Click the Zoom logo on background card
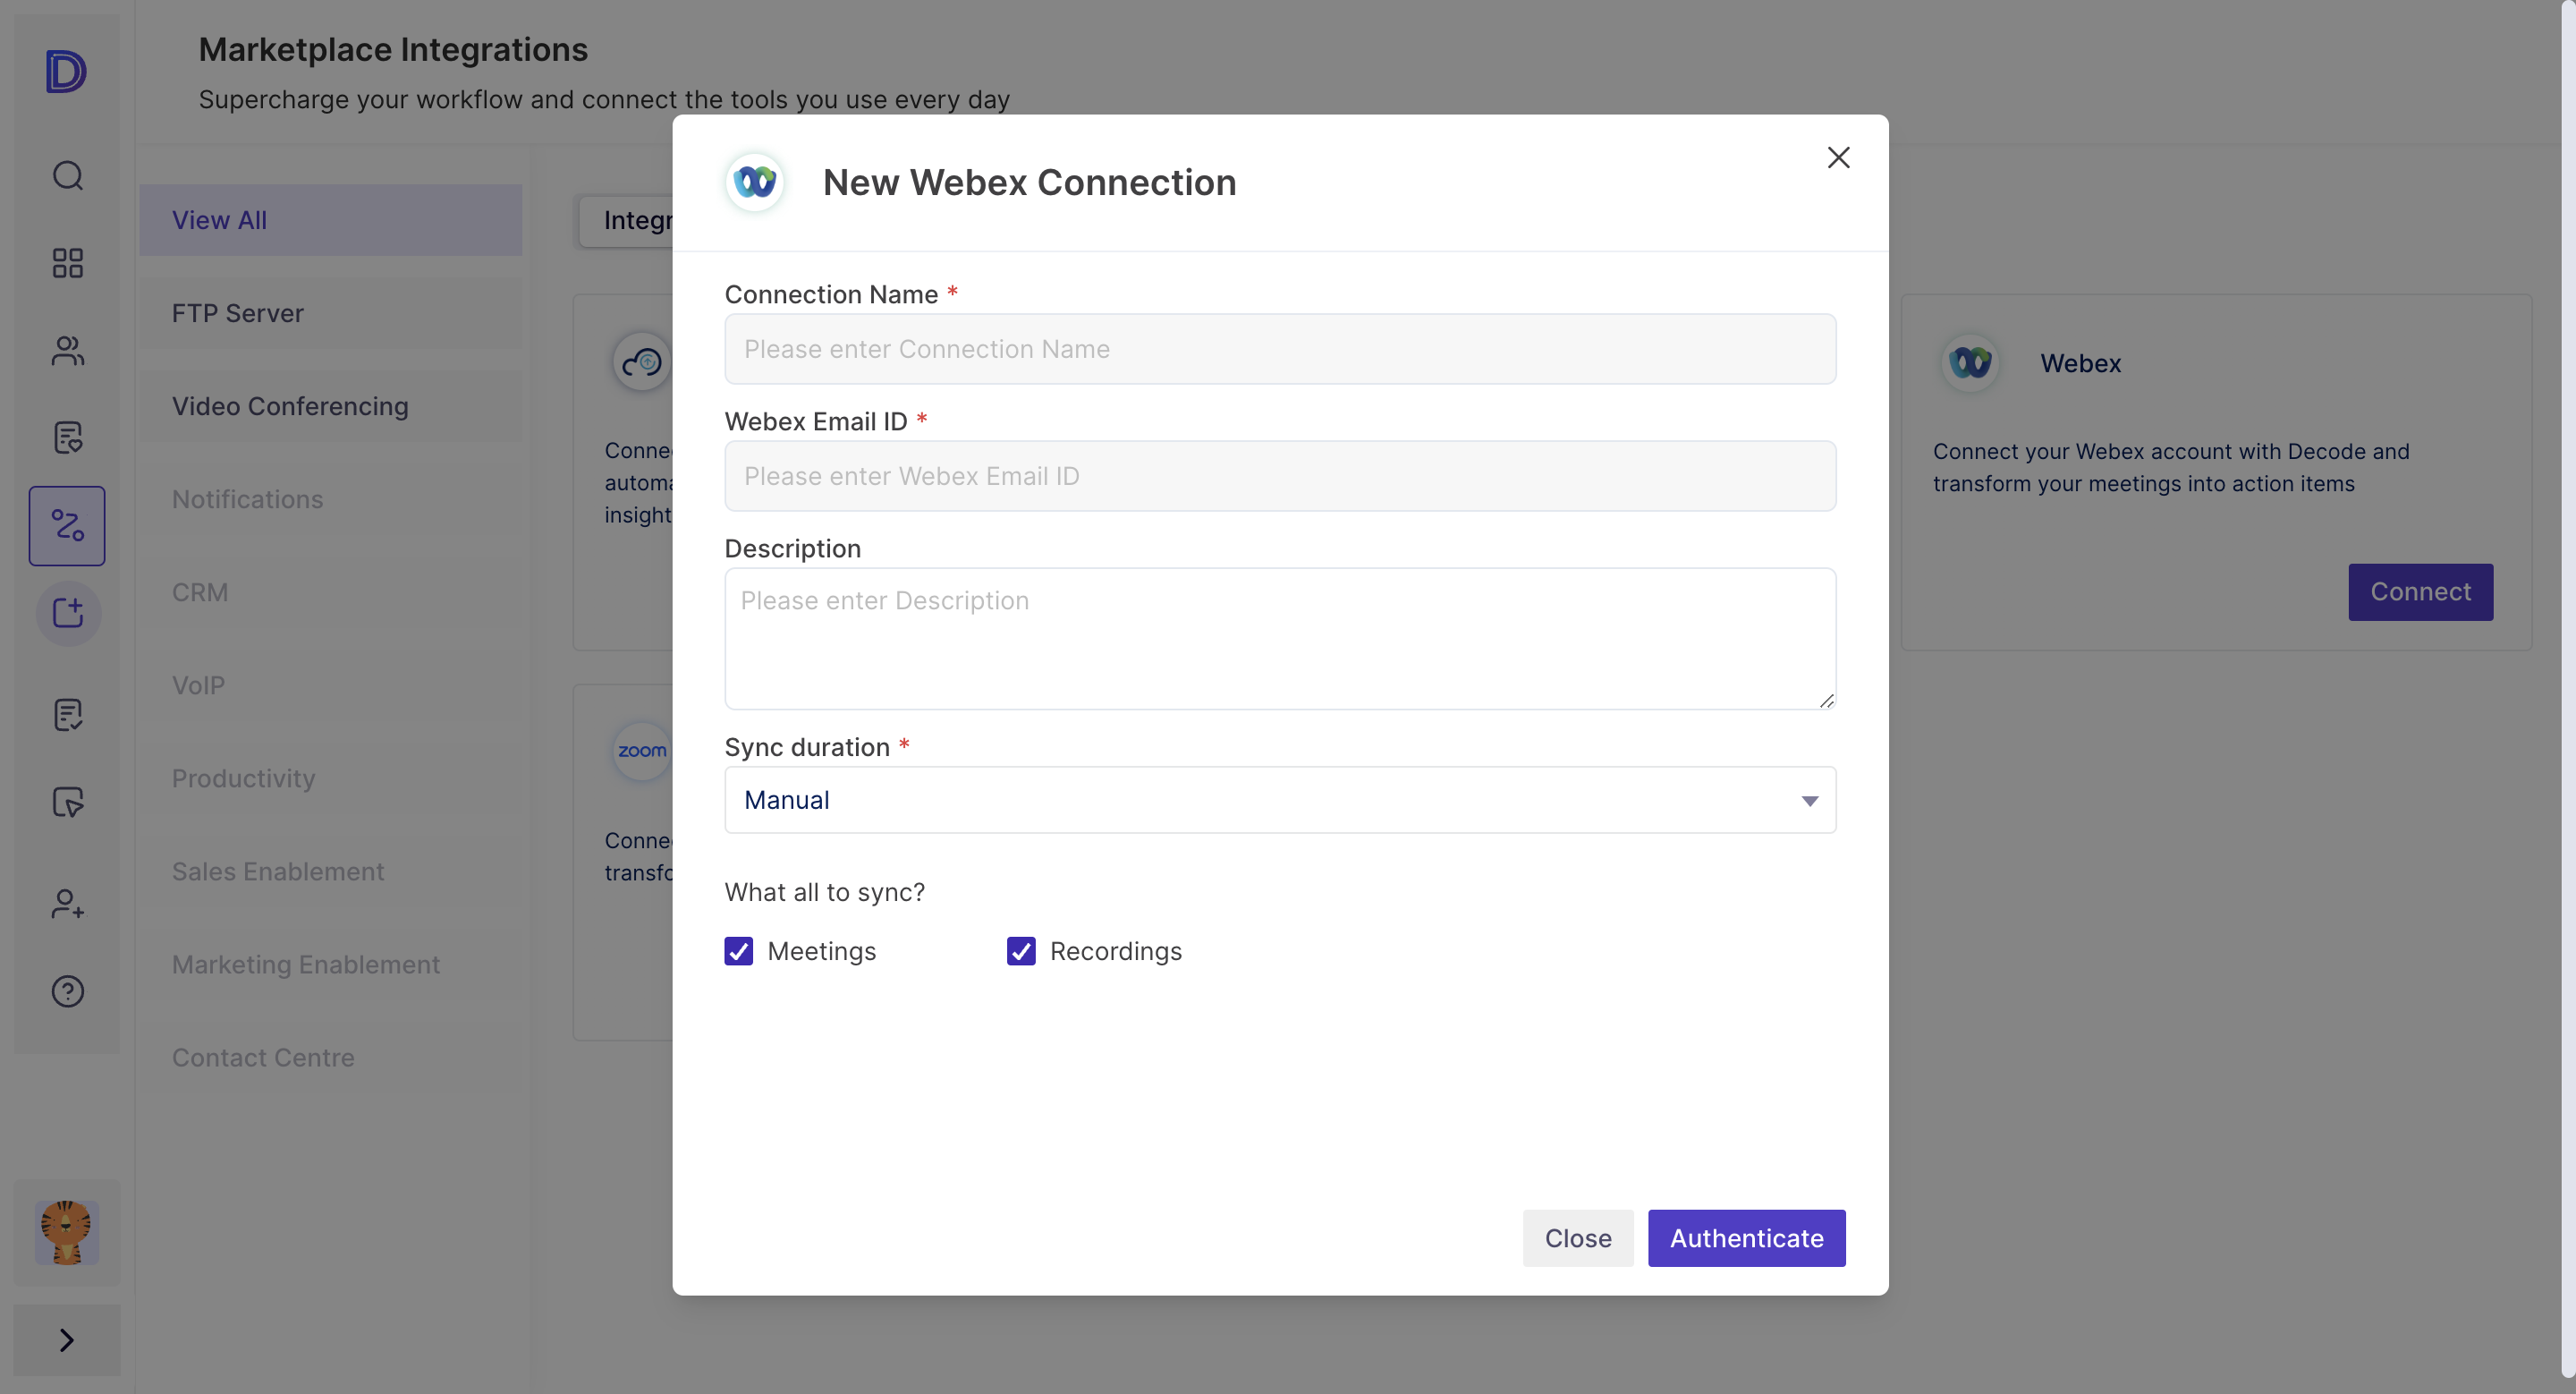The image size is (2576, 1394). click(641, 750)
